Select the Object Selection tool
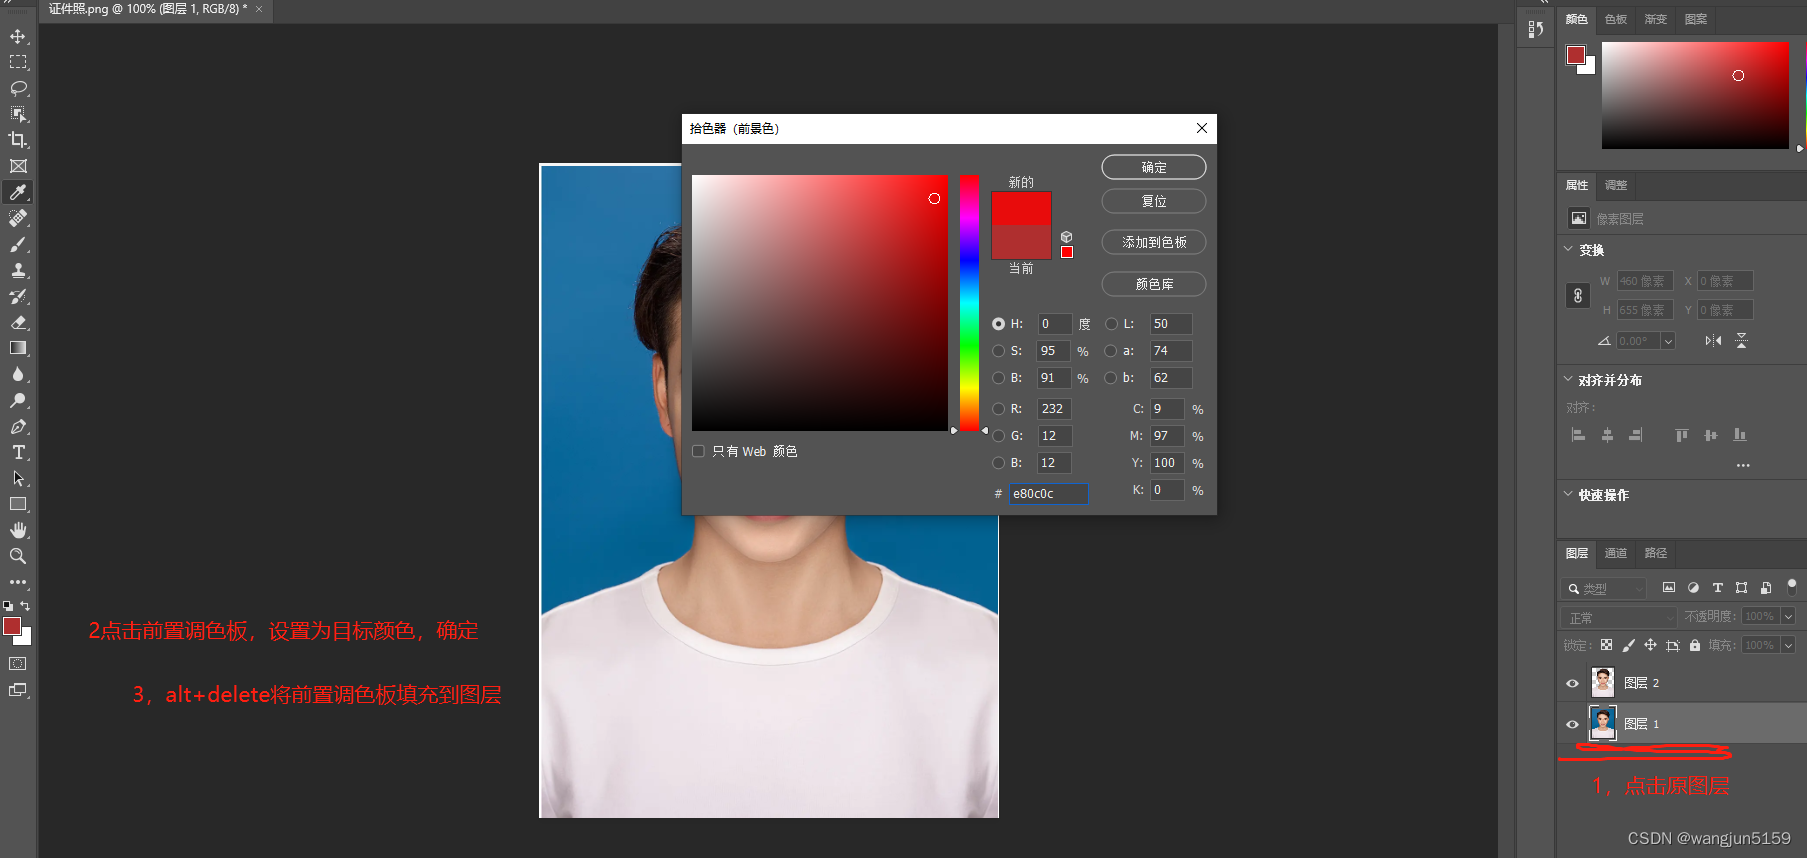 [18, 114]
